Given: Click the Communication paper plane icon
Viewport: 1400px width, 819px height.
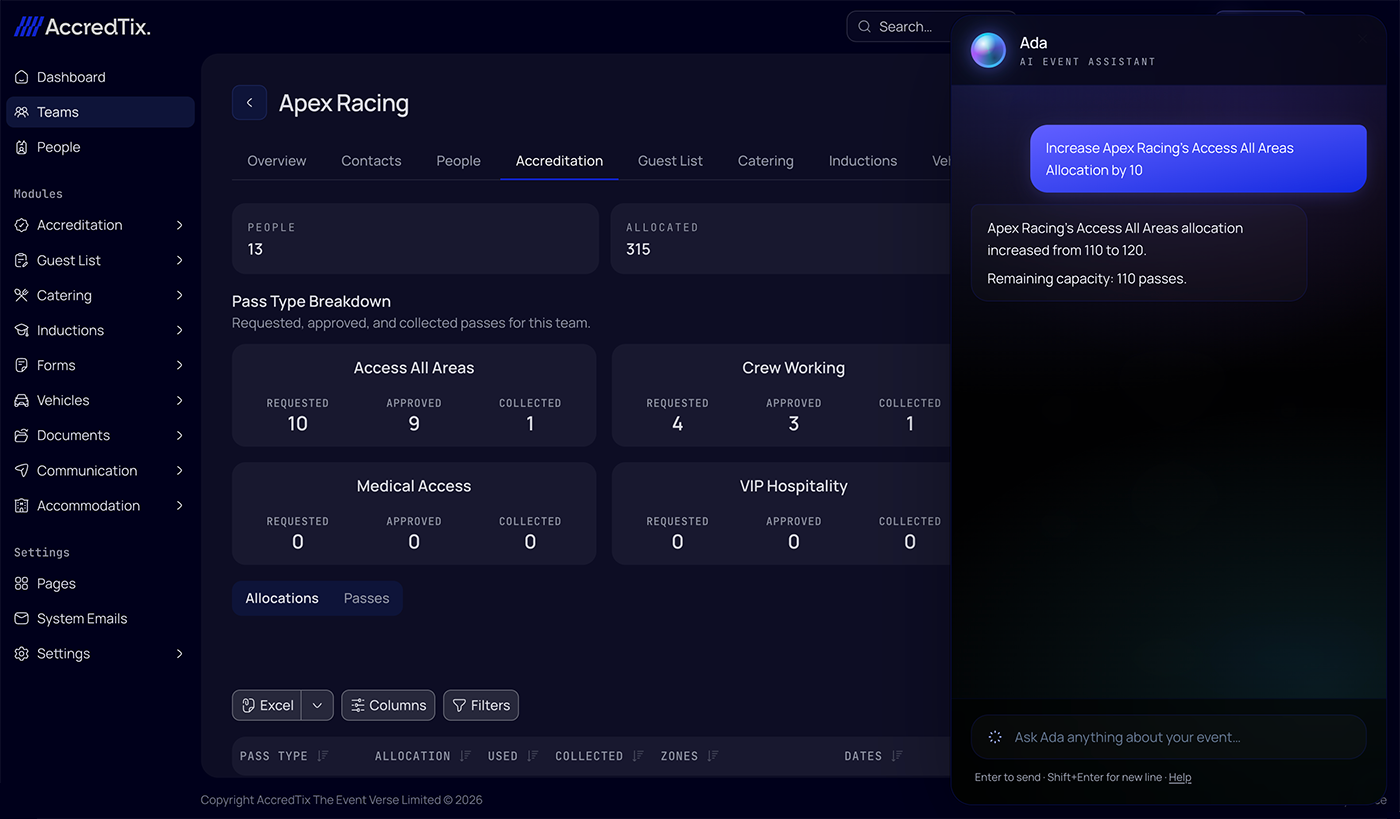Looking at the screenshot, I should 22,470.
